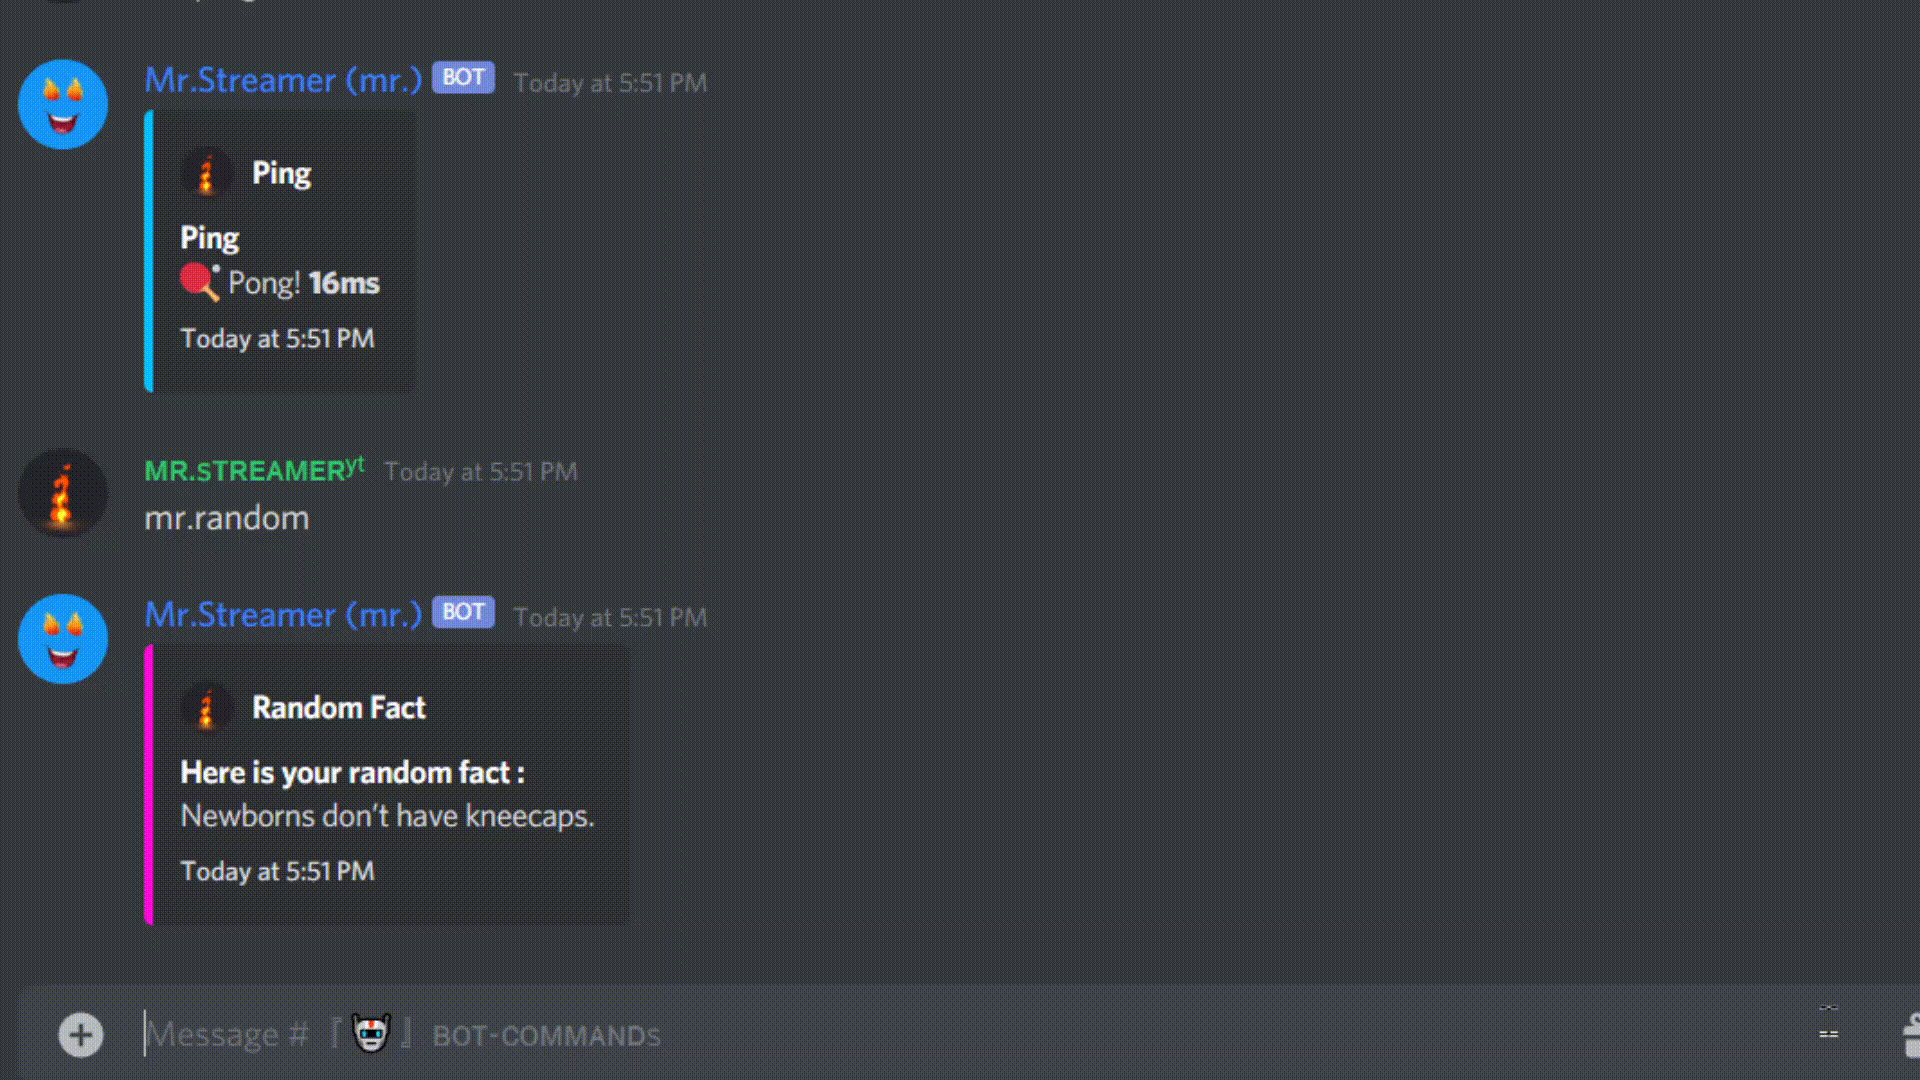
Task: Click the bot avatar beside the Ping reply
Action: click(x=63, y=104)
